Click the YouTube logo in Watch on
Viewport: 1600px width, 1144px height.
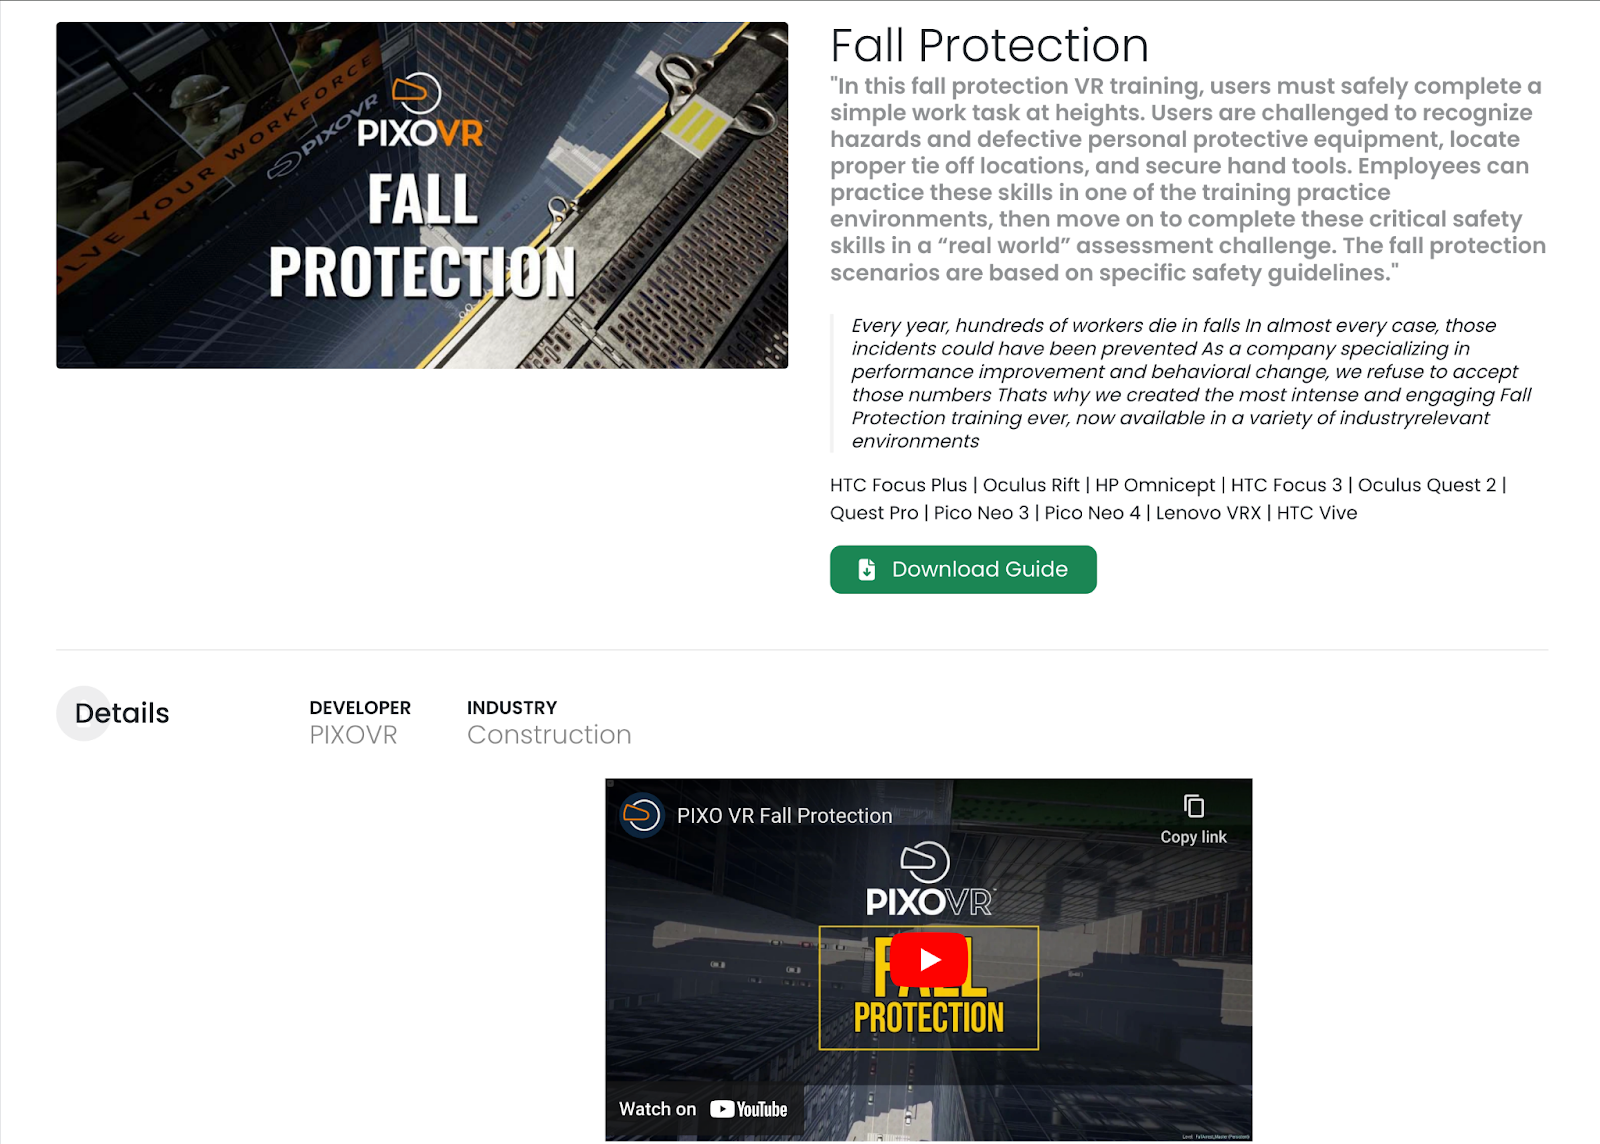pos(749,1109)
